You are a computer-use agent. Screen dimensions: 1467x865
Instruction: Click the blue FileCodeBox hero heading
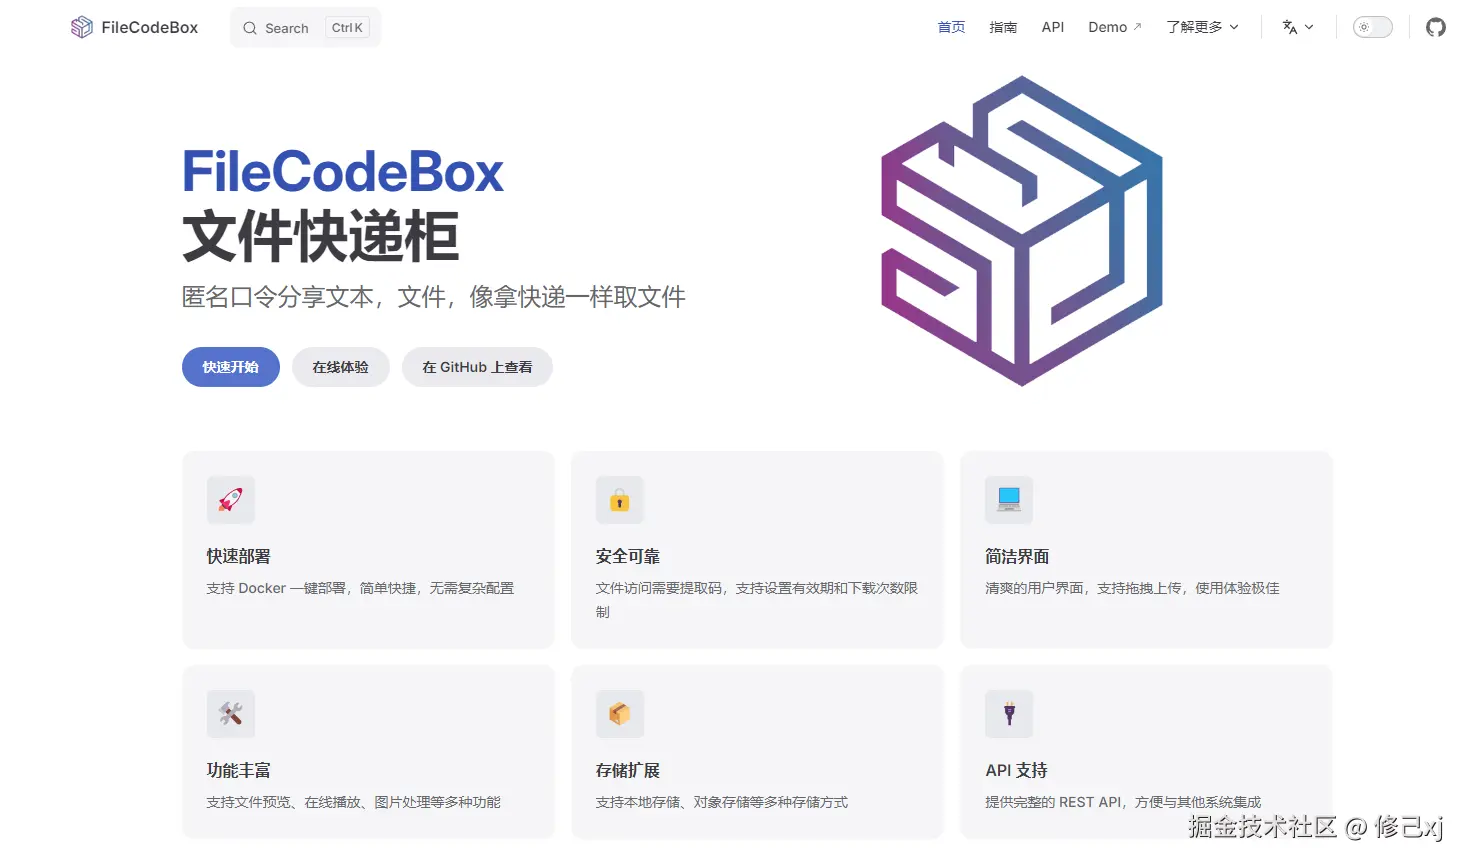click(343, 172)
